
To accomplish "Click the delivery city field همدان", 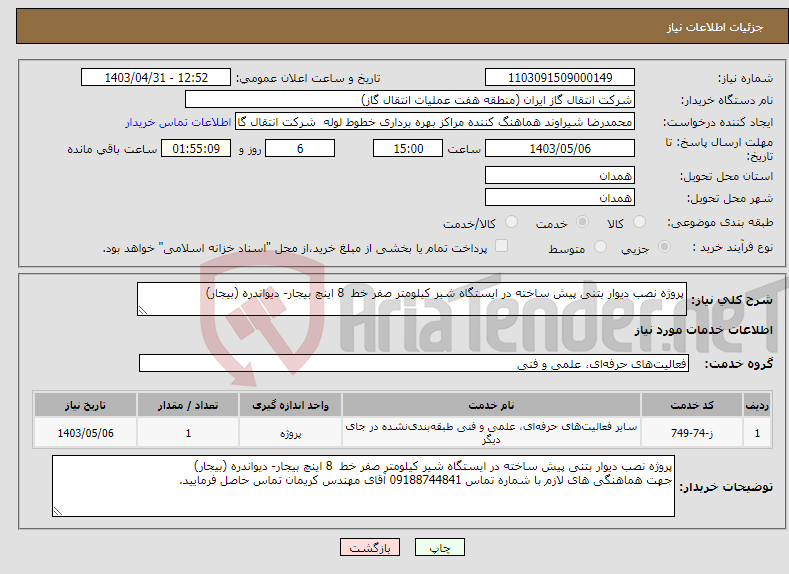I will (560, 197).
